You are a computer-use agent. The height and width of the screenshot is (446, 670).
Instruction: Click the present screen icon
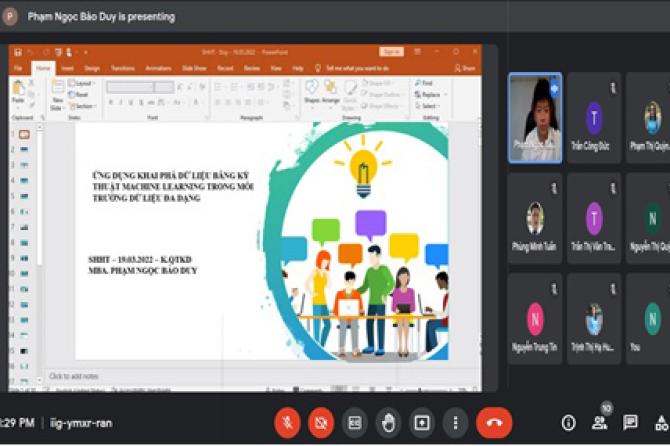(x=422, y=422)
